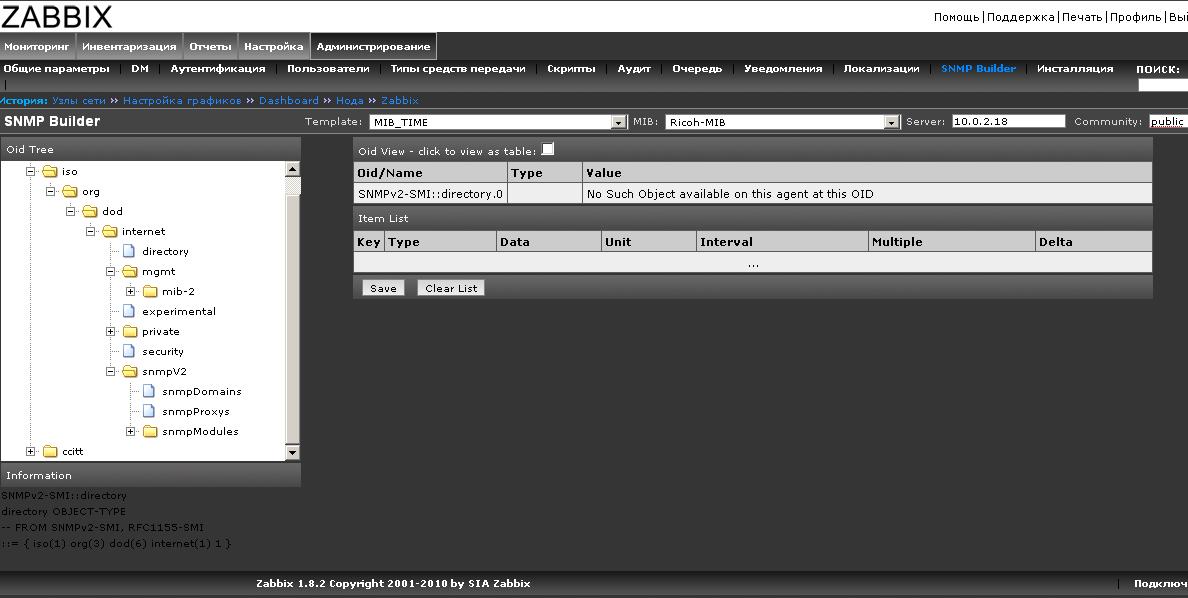Open the Помощь link
1188x598 pixels.
[956, 17]
